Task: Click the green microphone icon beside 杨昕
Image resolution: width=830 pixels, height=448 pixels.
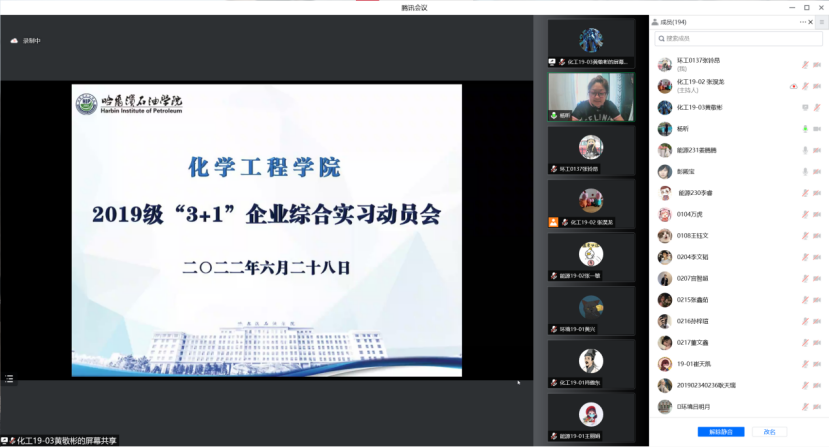Action: (804, 129)
